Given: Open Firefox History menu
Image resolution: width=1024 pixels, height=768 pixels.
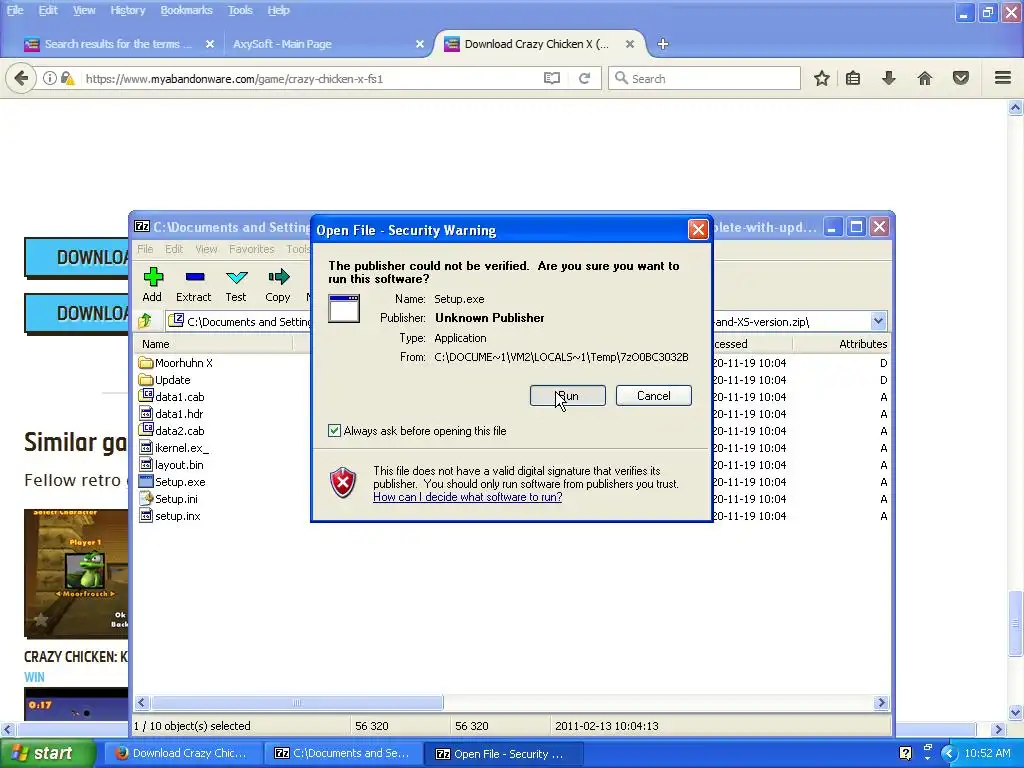Looking at the screenshot, I should click(127, 10).
